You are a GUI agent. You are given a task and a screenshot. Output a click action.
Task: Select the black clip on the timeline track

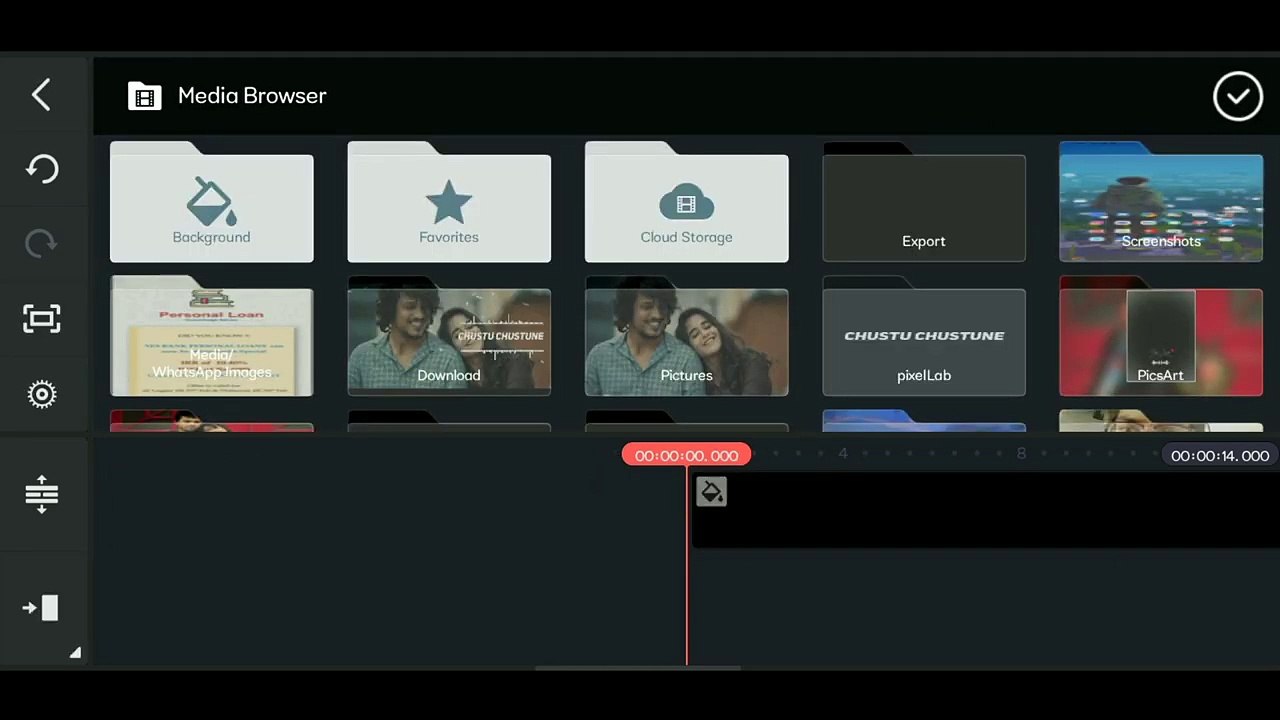click(985, 510)
